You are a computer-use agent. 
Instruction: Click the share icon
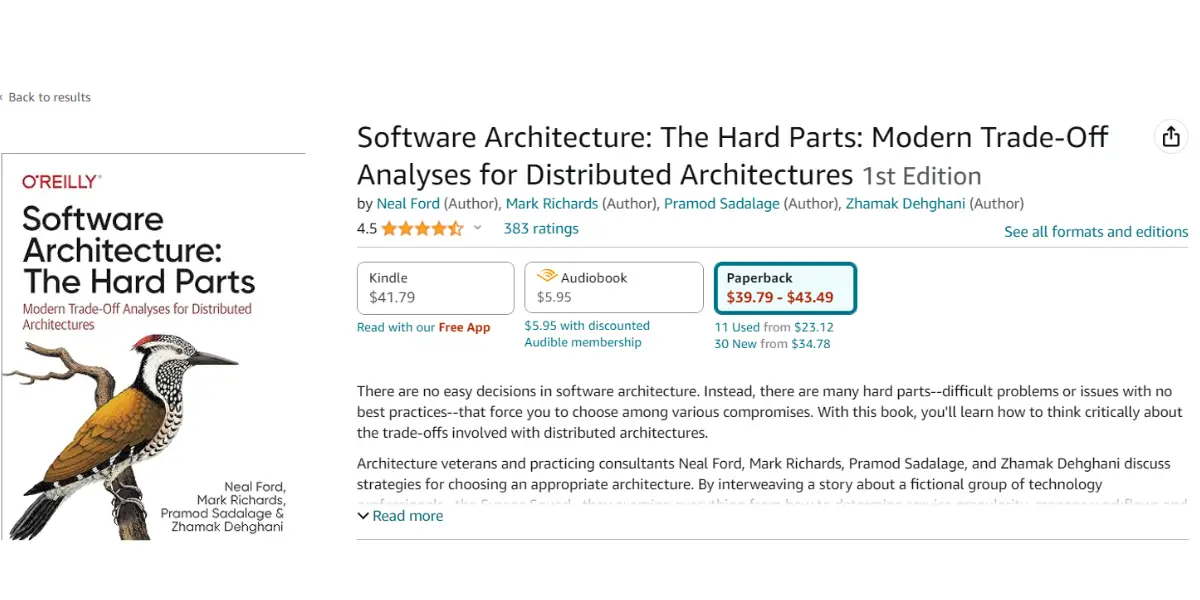click(1170, 136)
